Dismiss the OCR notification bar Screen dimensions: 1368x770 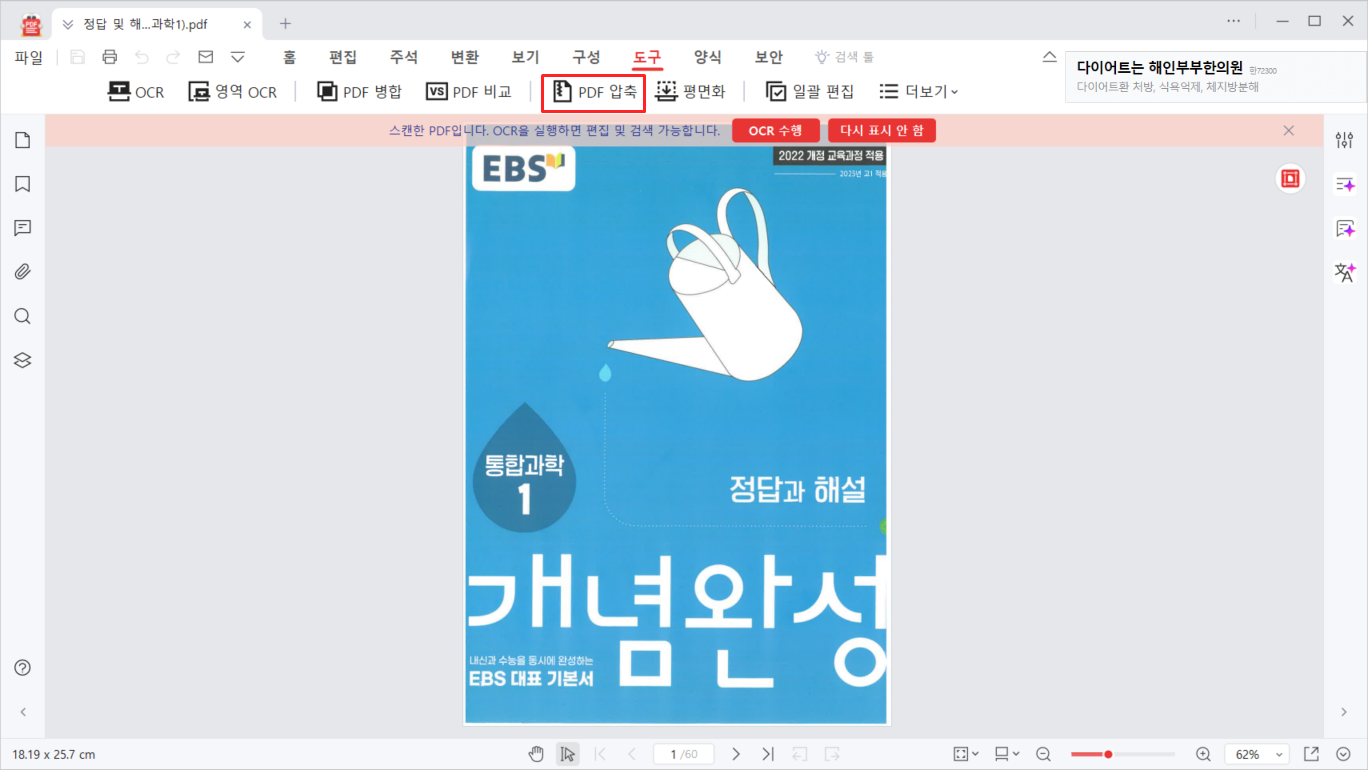1289,131
